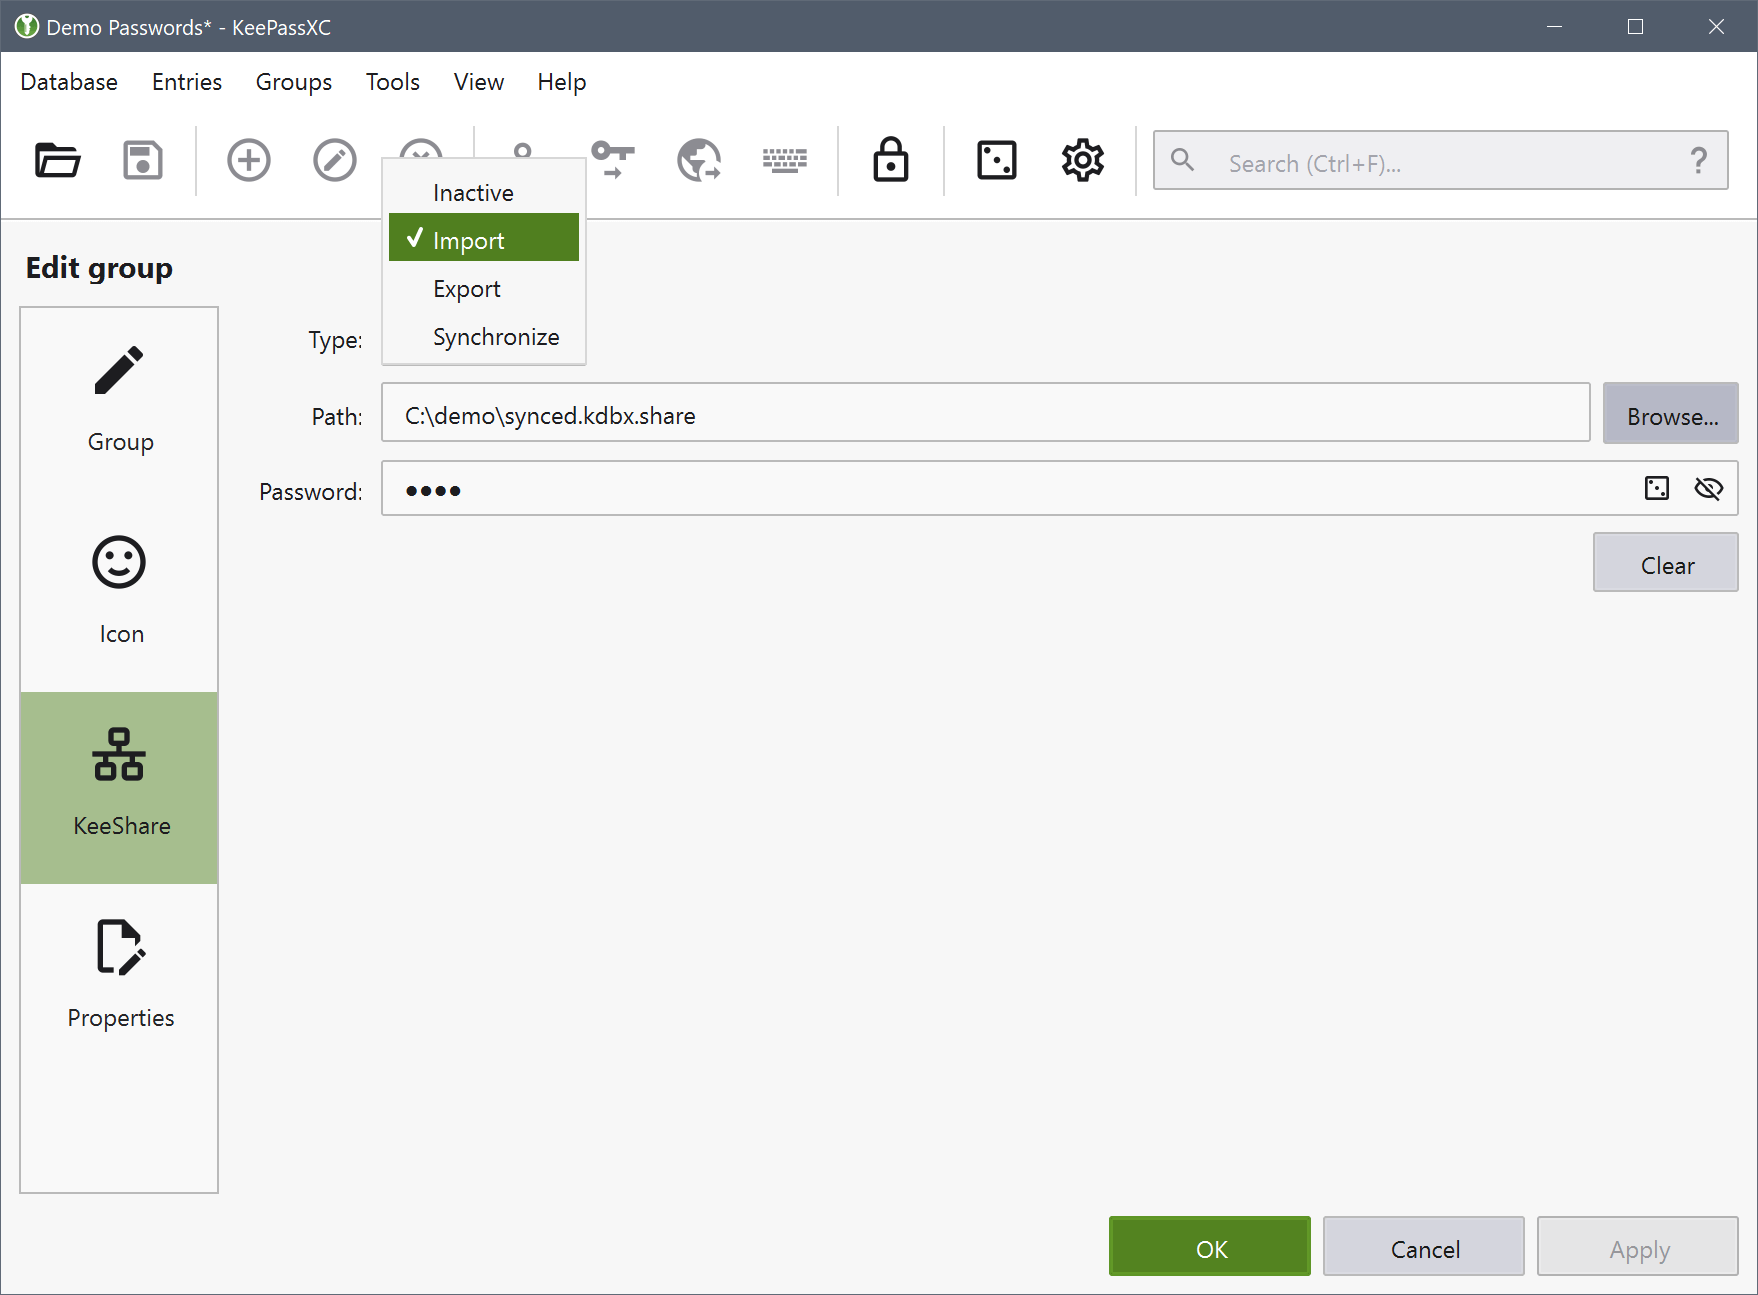This screenshot has width=1758, height=1295.
Task: Pick Synchronize from the Type list
Action: pos(496,337)
